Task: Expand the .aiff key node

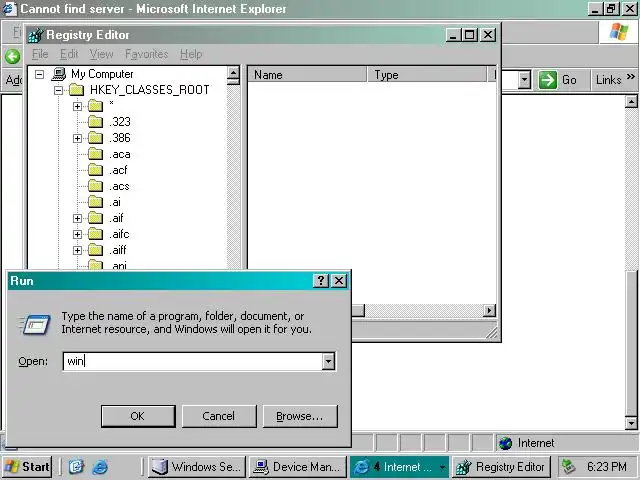Action: 77,250
